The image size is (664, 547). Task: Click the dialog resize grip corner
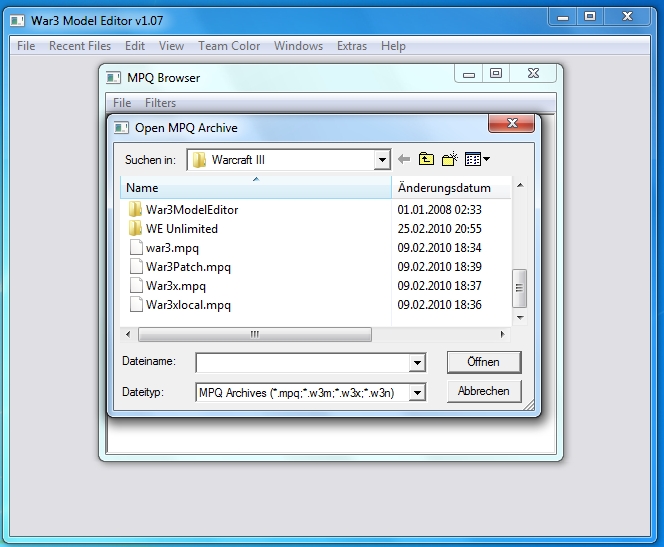pos(529,405)
